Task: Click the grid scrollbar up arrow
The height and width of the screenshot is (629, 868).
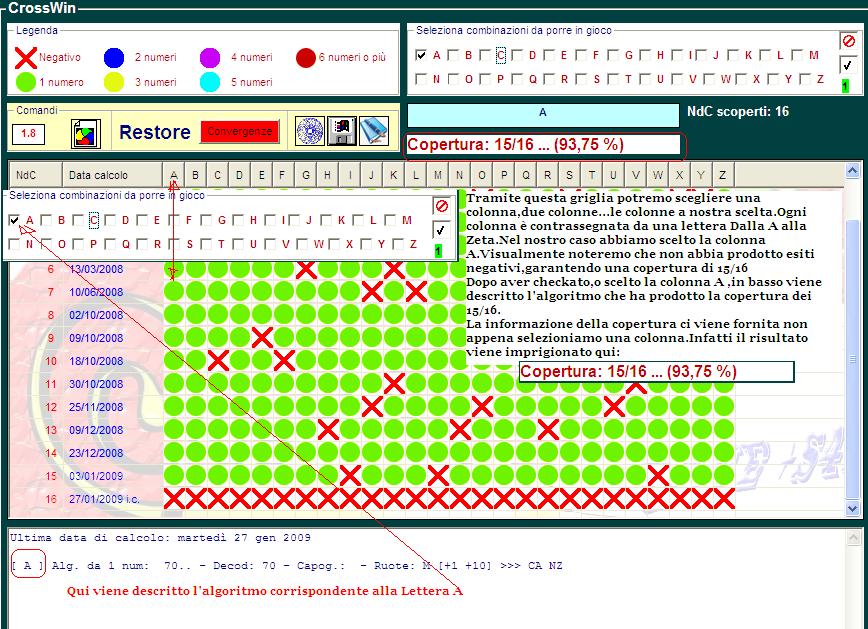Action: (x=852, y=171)
